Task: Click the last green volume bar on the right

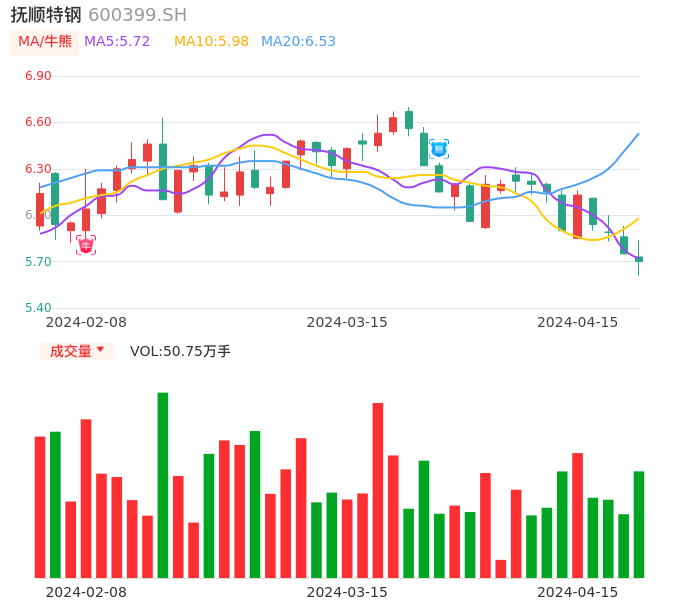Action: point(639,525)
